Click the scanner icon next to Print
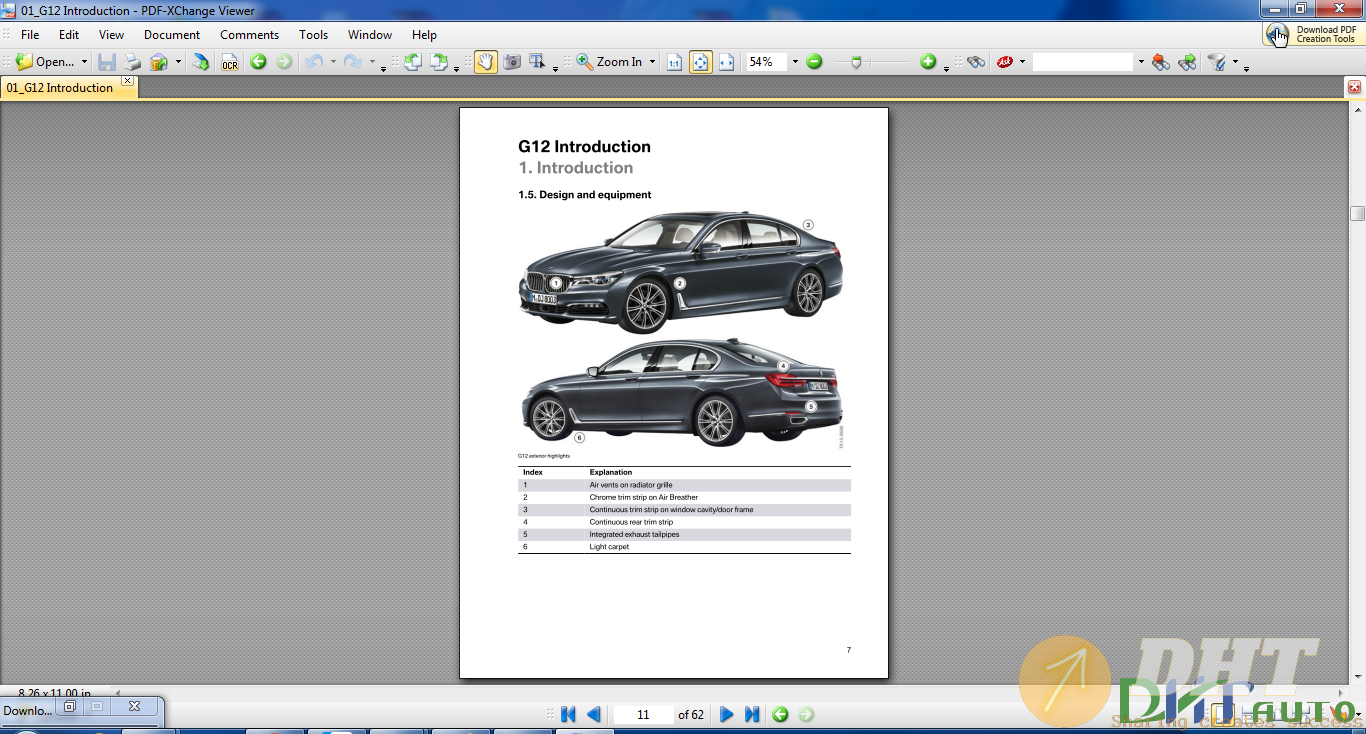The height and width of the screenshot is (734, 1366). coord(159,62)
